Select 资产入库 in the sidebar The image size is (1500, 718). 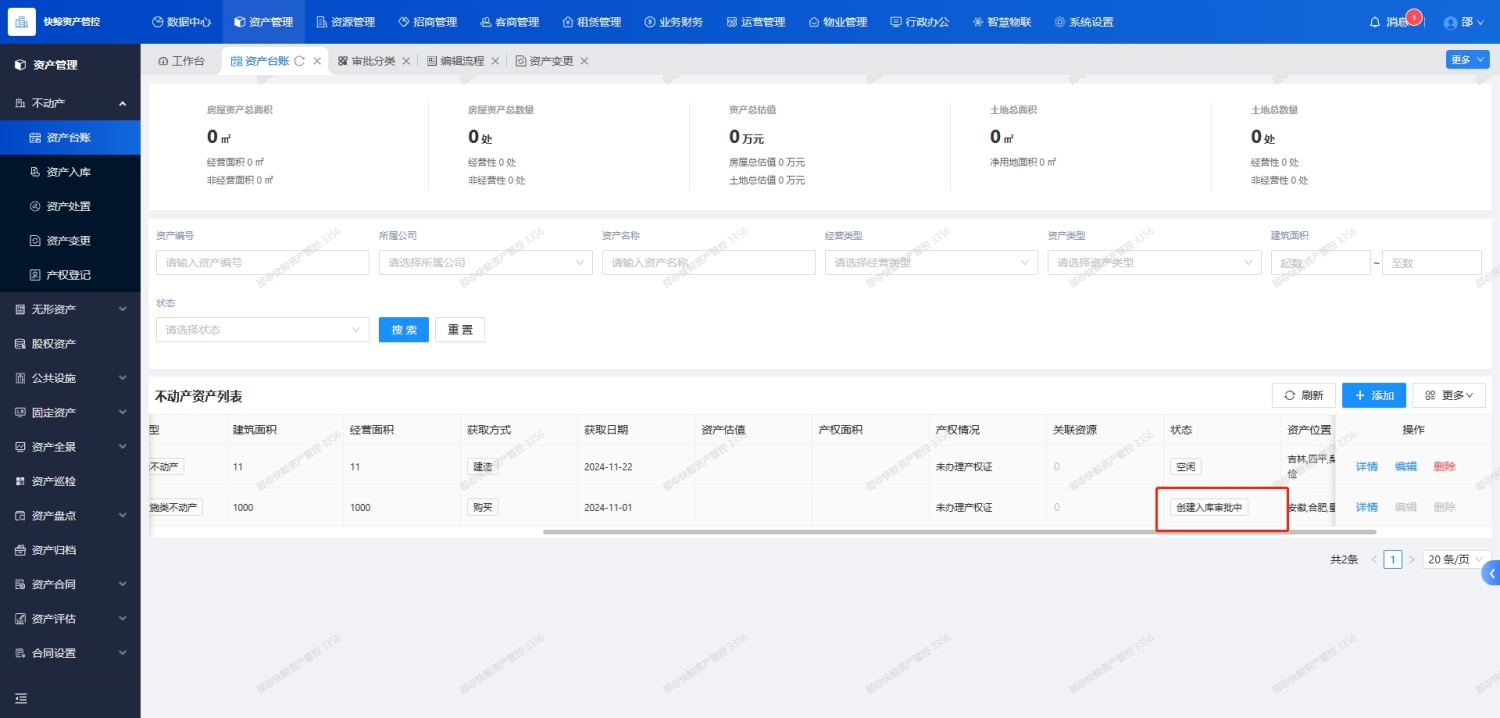(70, 172)
